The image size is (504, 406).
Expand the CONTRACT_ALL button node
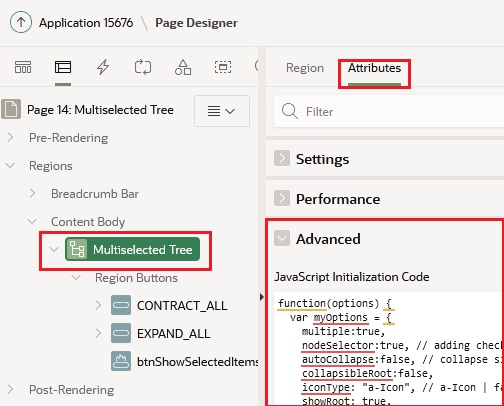click(x=98, y=305)
